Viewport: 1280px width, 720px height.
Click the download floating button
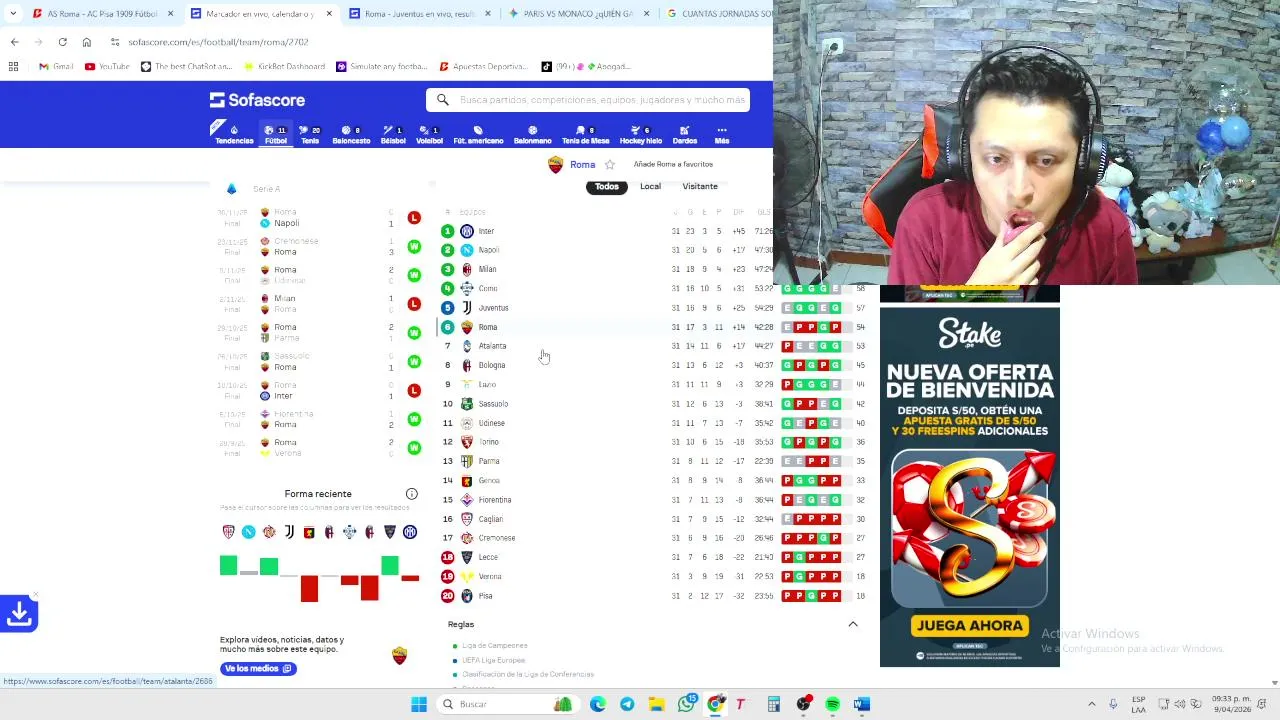(x=19, y=613)
